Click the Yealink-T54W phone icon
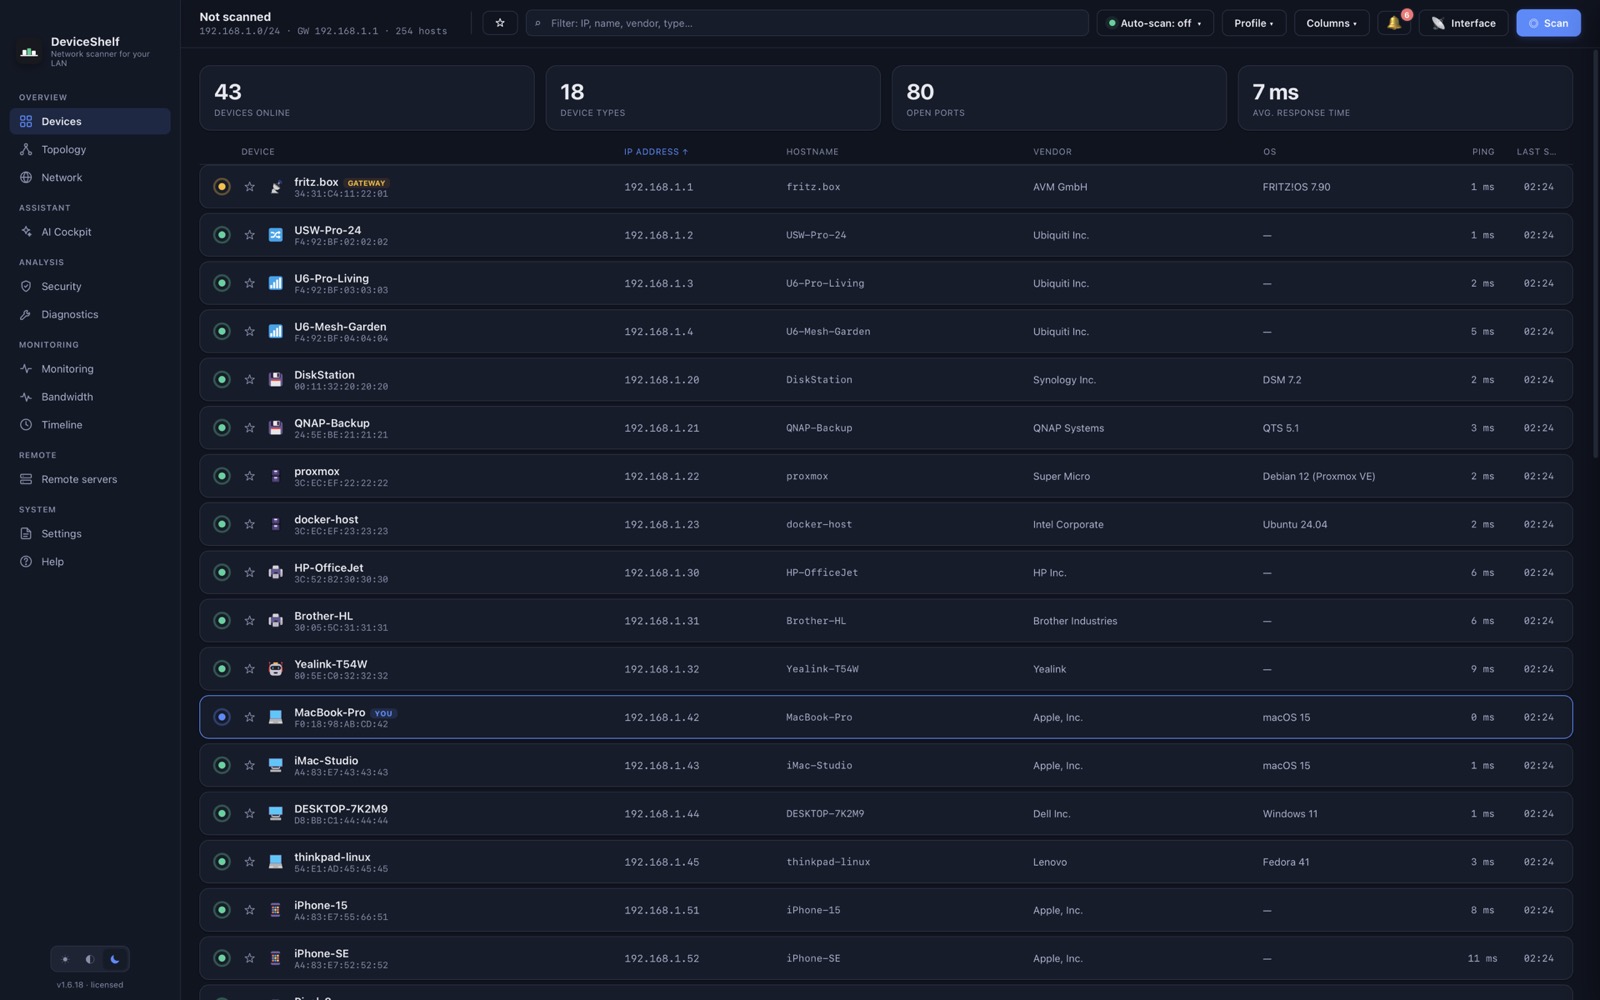1600x1000 pixels. click(x=275, y=669)
